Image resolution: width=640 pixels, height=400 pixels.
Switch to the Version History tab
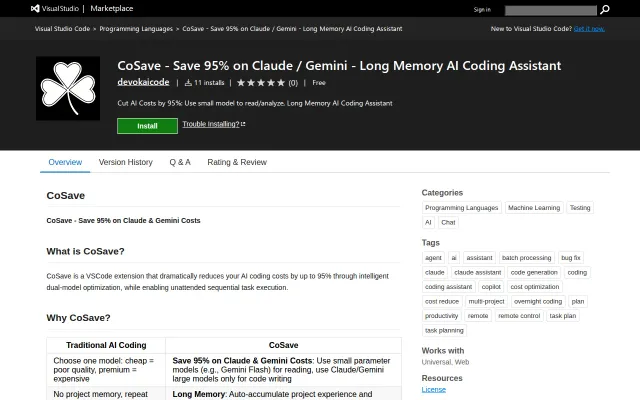(126, 162)
